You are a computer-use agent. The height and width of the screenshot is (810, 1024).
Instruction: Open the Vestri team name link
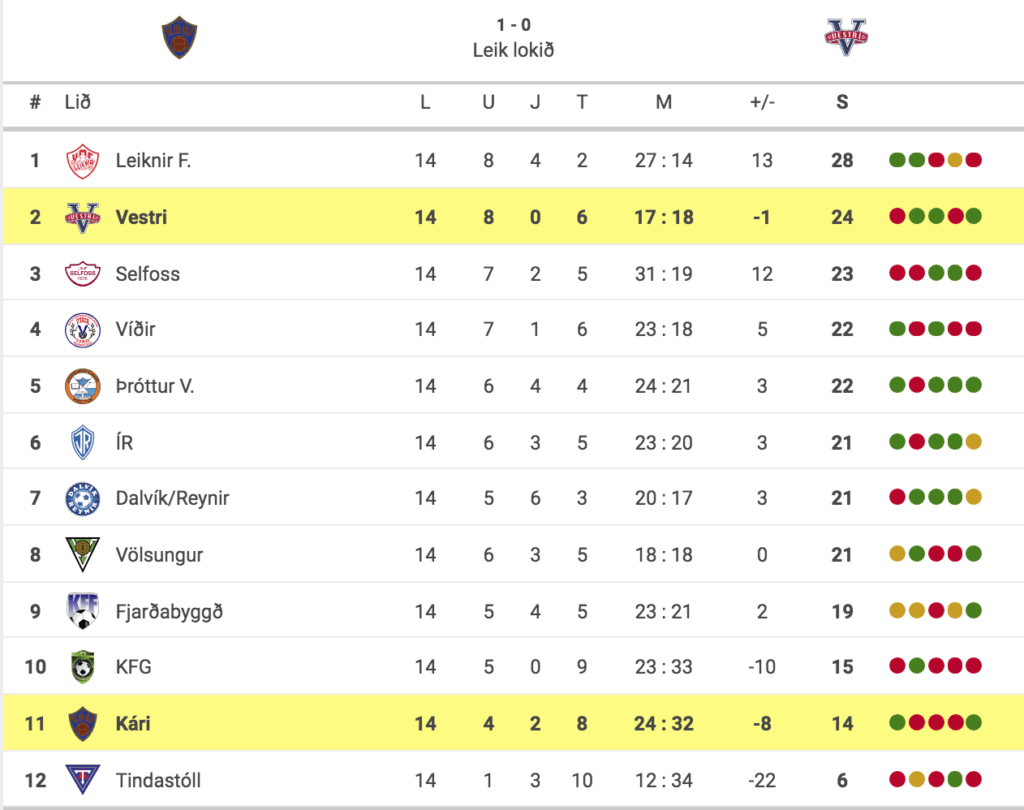[141, 217]
